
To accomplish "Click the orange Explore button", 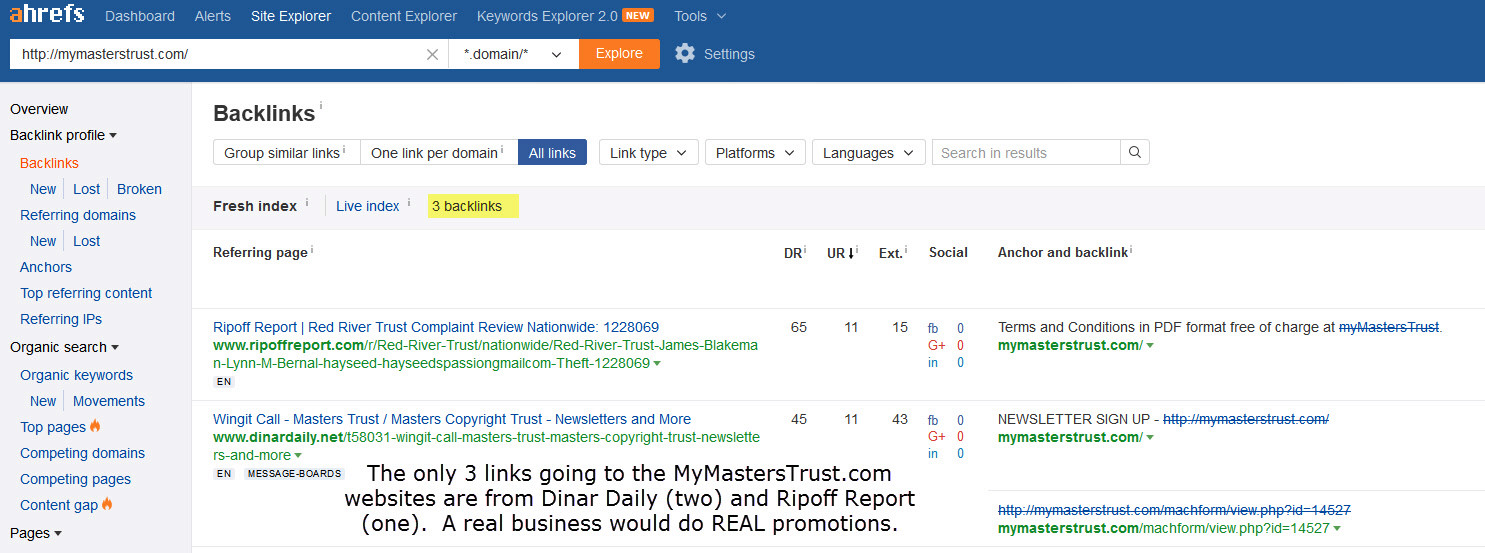I will [619, 54].
